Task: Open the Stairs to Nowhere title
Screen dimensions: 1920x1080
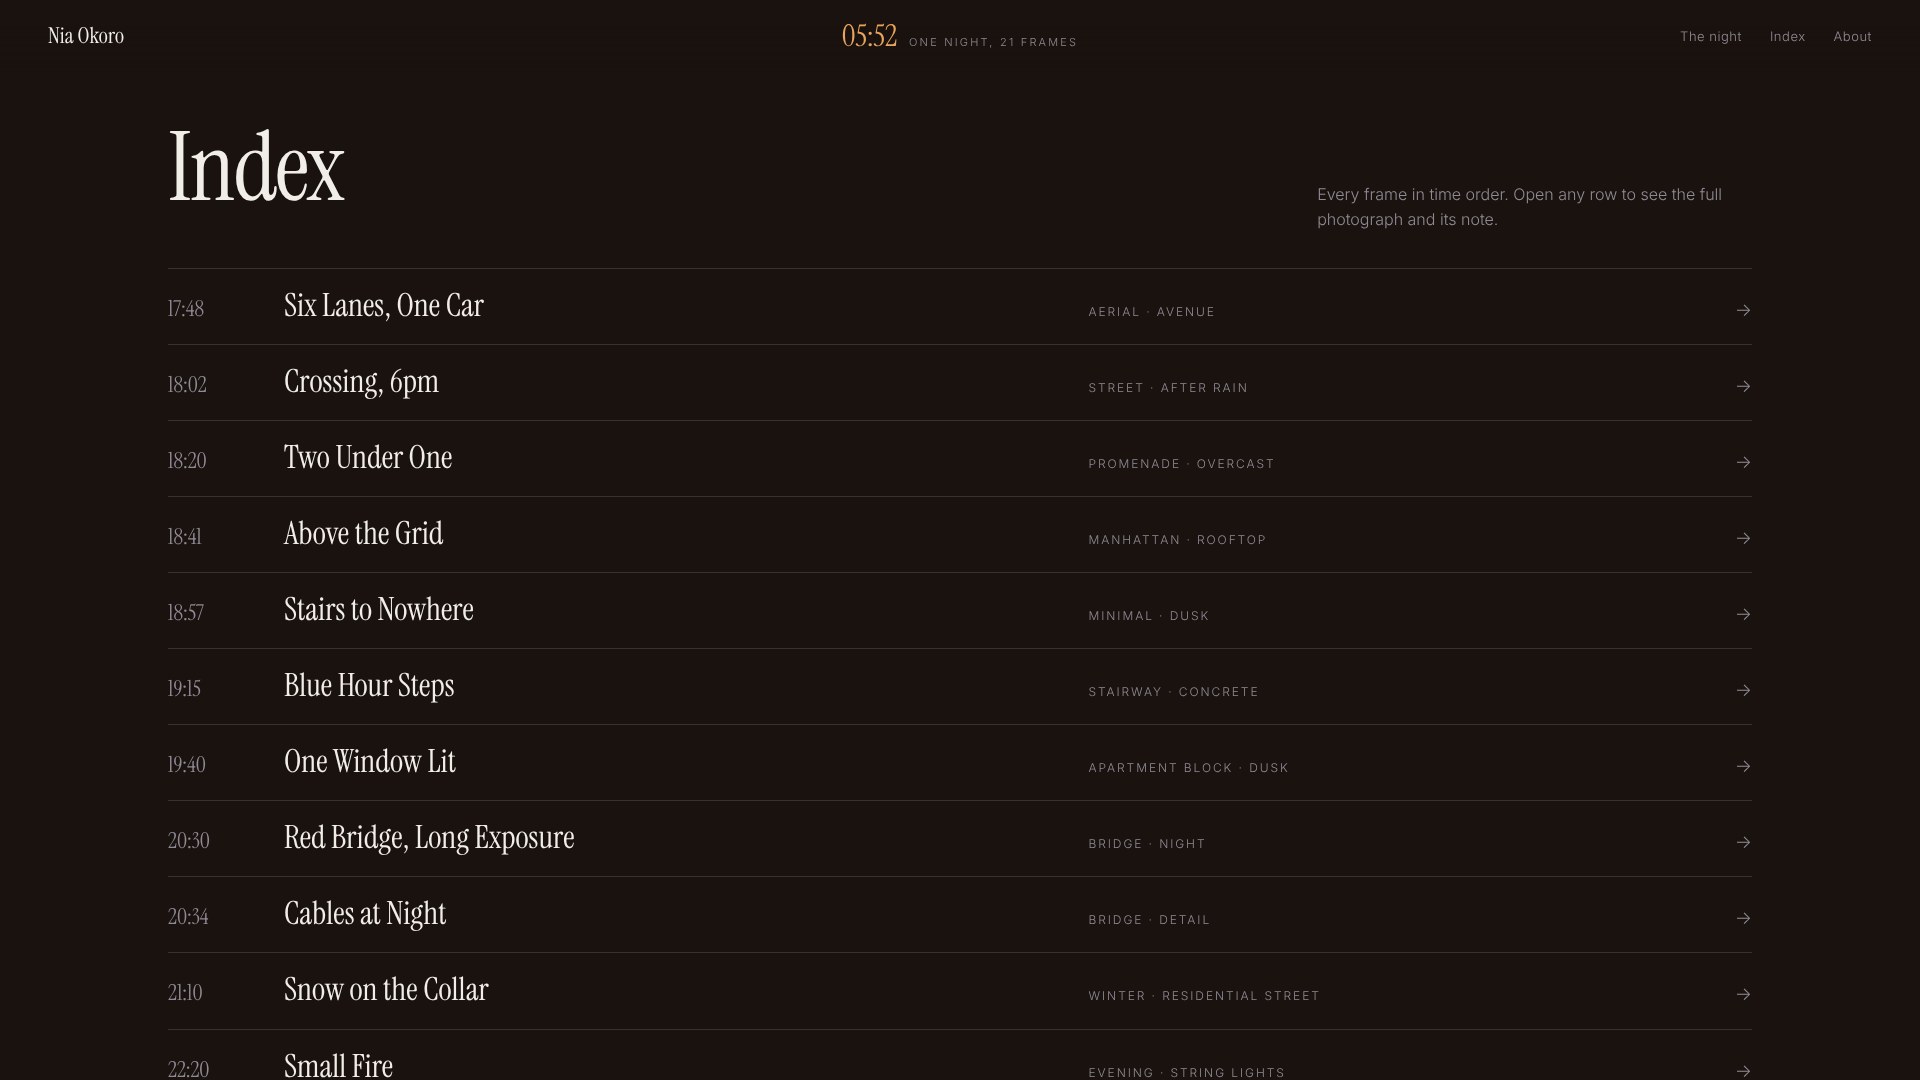Action: tap(379, 610)
